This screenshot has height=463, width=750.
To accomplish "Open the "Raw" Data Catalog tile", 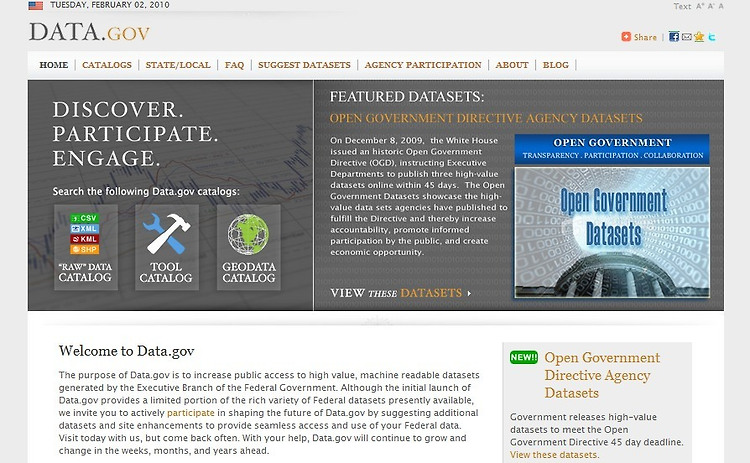I will click(x=86, y=247).
